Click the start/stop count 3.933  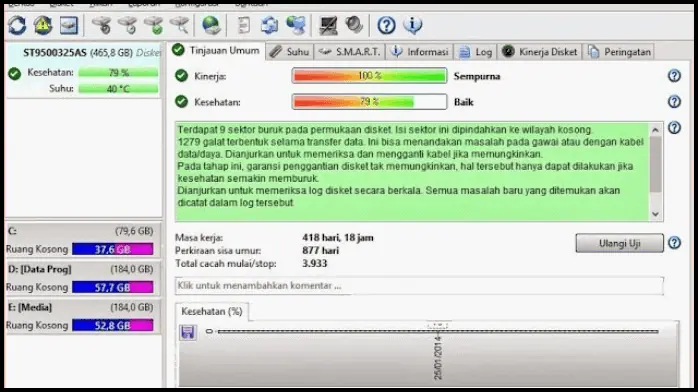tap(315, 263)
